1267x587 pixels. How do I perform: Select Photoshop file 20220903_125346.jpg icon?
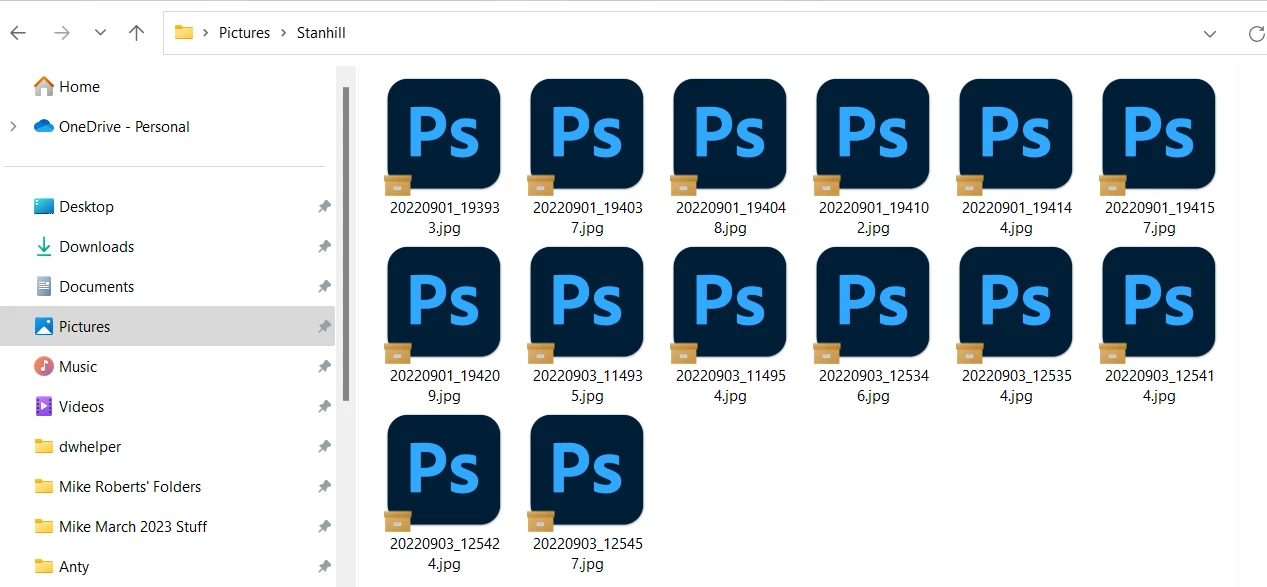pyautogui.click(x=873, y=303)
